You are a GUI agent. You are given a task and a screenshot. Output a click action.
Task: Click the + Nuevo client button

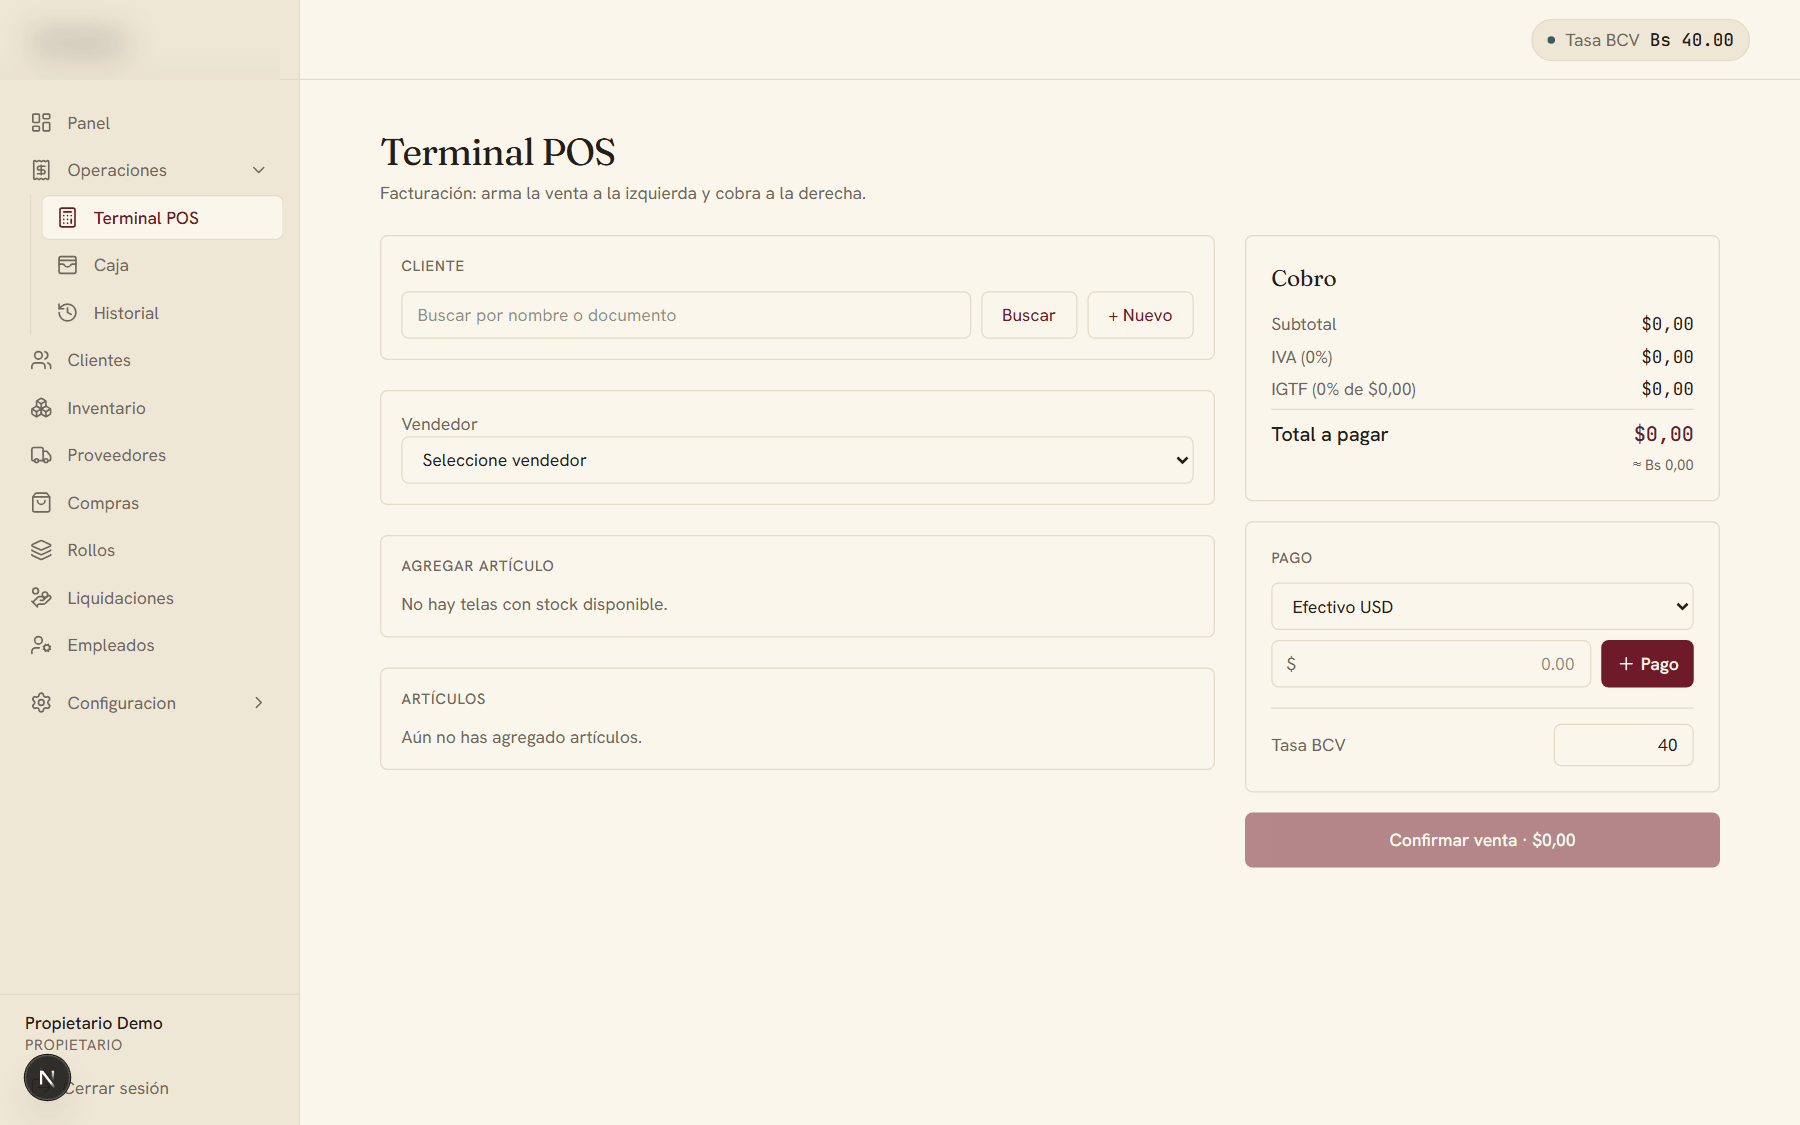(1140, 315)
